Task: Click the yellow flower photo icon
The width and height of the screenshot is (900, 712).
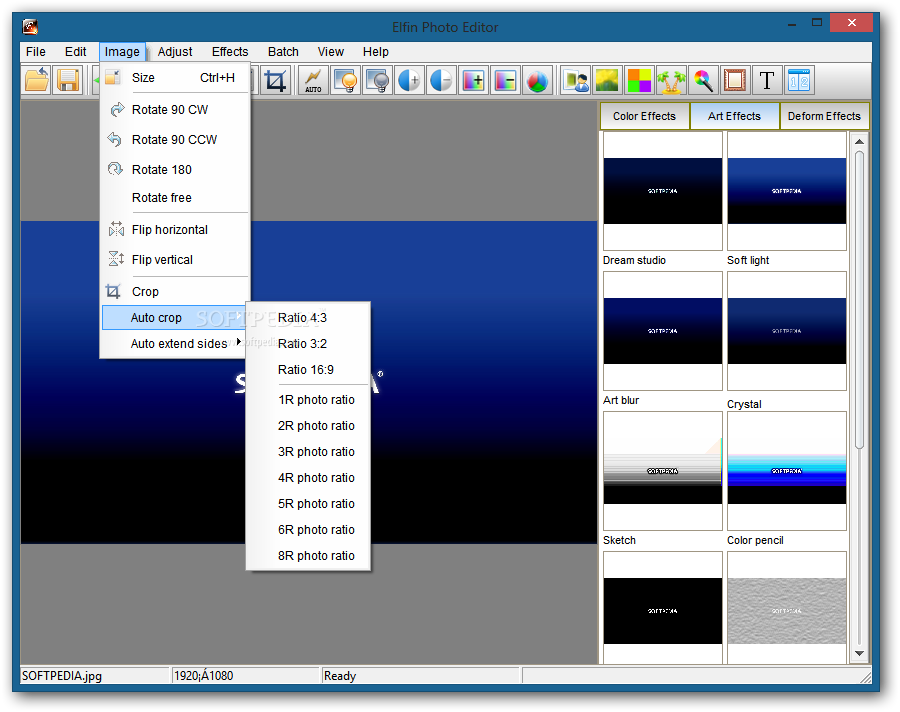Action: point(607,80)
